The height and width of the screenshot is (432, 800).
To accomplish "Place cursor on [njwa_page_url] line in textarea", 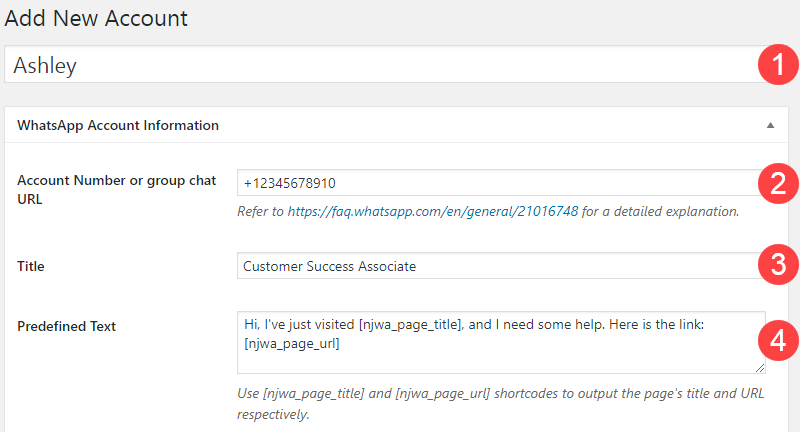I will pos(292,344).
